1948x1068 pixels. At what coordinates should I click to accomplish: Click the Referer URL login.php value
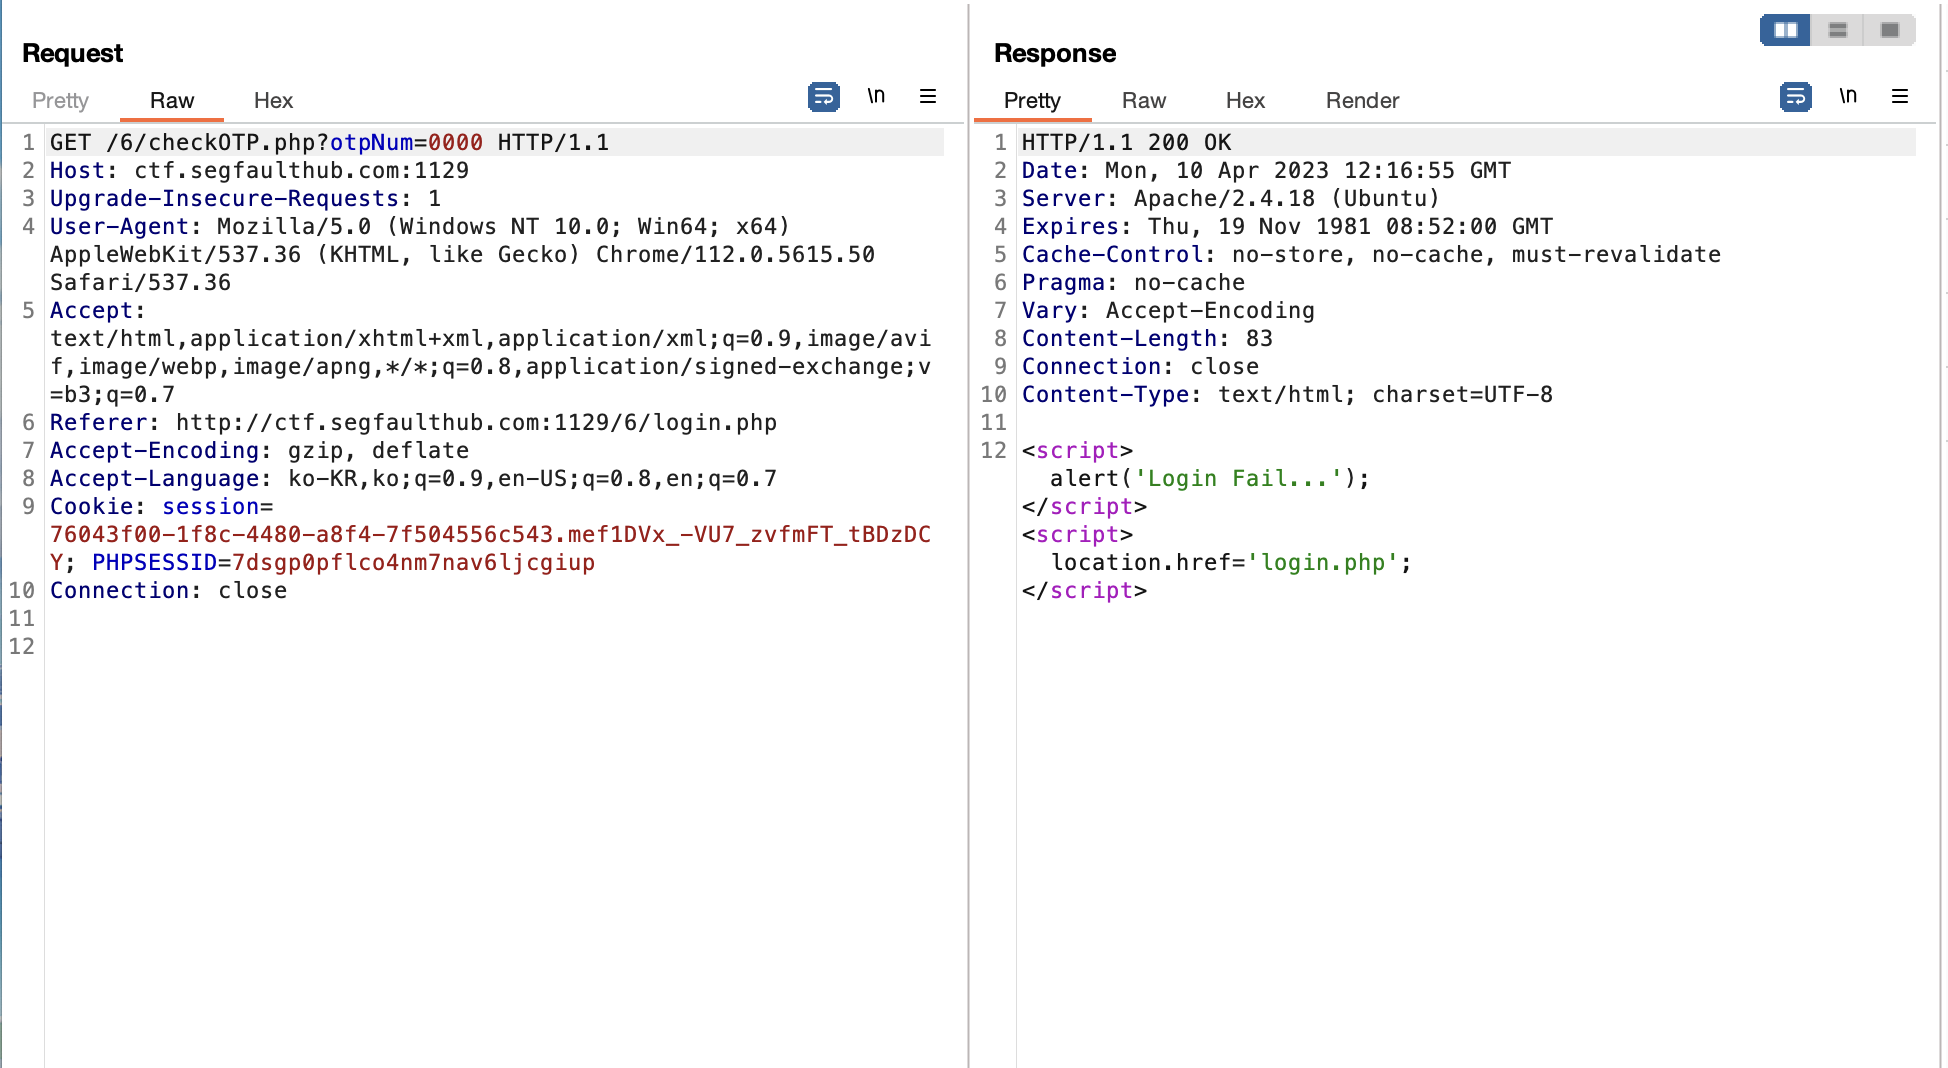pyautogui.click(x=476, y=422)
